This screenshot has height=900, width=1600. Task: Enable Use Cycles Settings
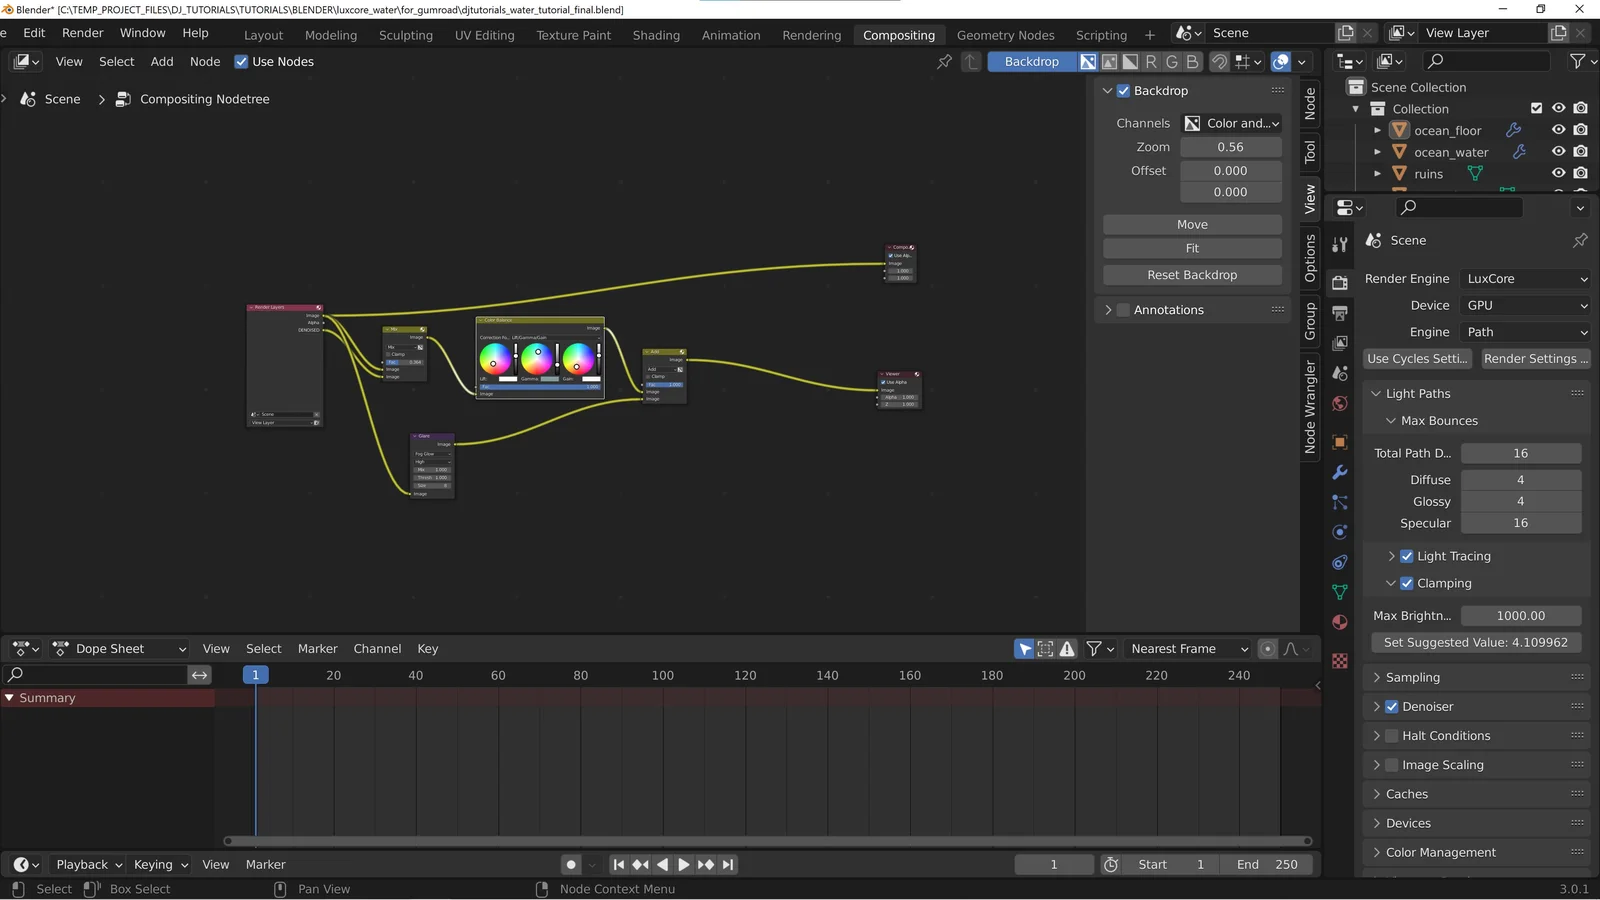pos(1416,358)
